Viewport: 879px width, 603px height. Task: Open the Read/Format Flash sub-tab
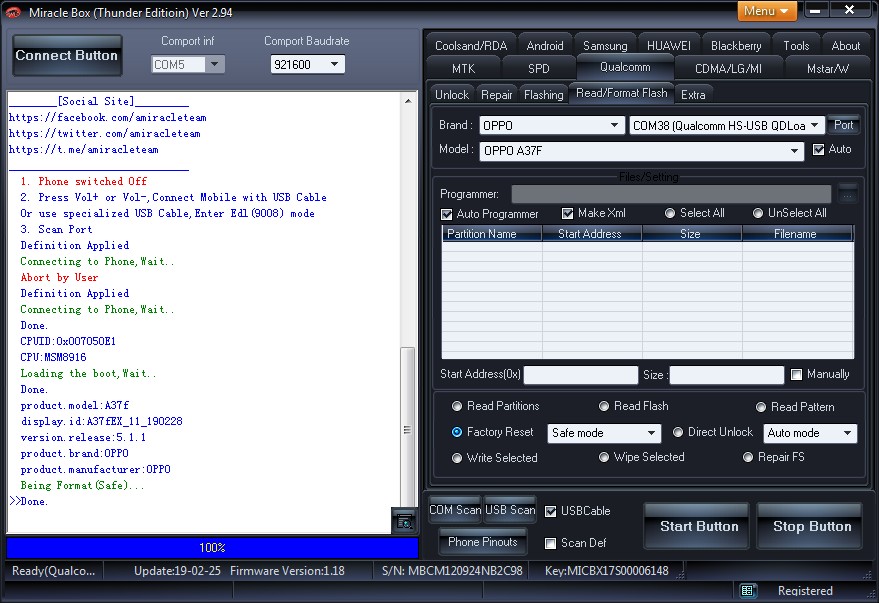coord(622,93)
